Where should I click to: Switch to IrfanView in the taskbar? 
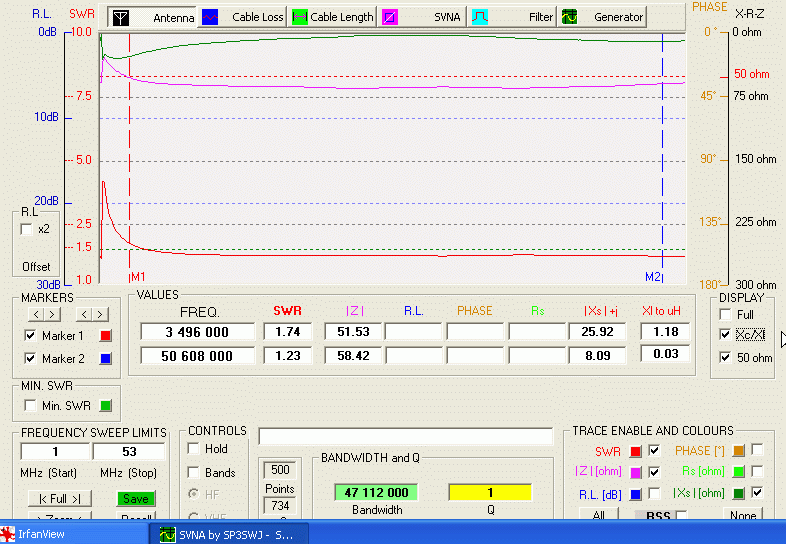pos(40,534)
